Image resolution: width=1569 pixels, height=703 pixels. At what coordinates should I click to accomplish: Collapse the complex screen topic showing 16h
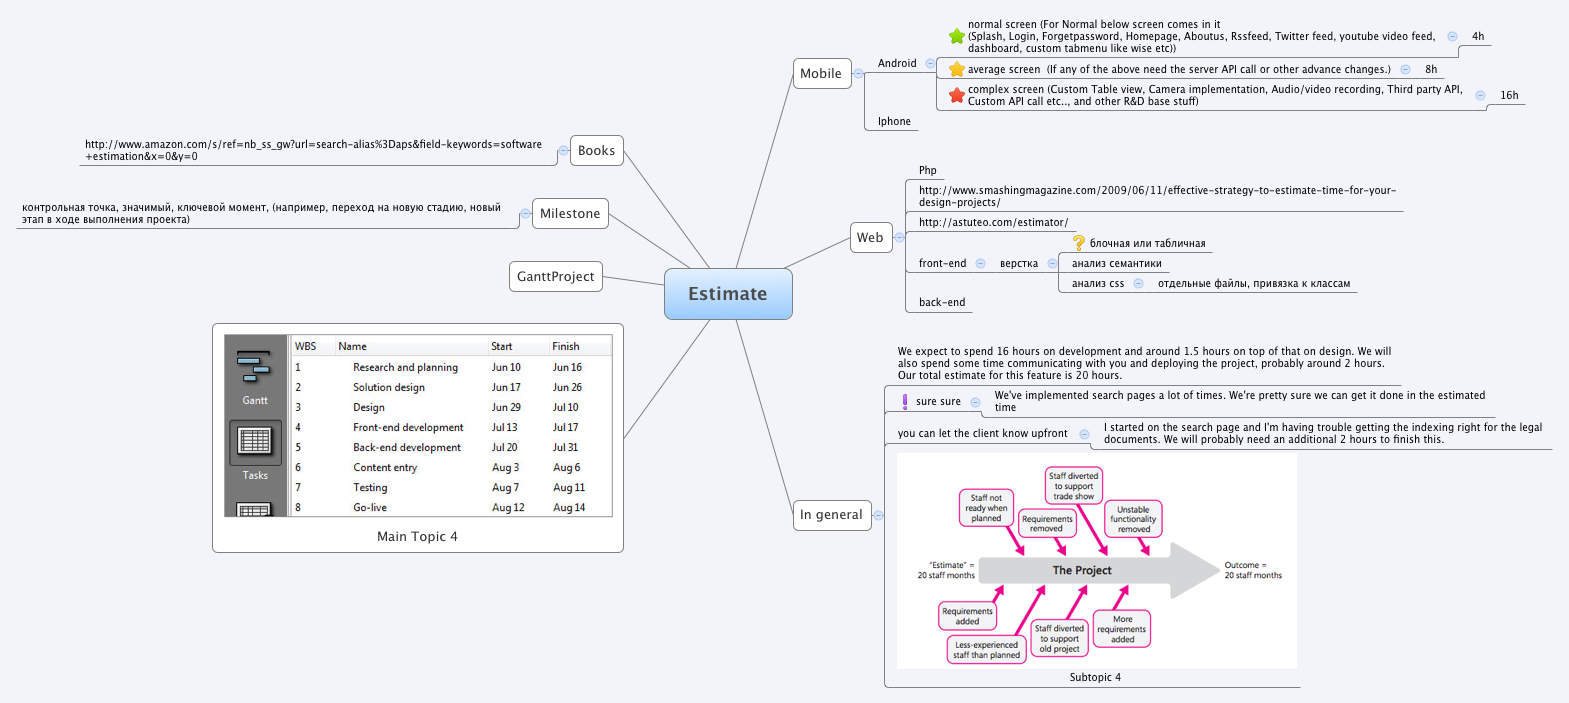[1480, 95]
